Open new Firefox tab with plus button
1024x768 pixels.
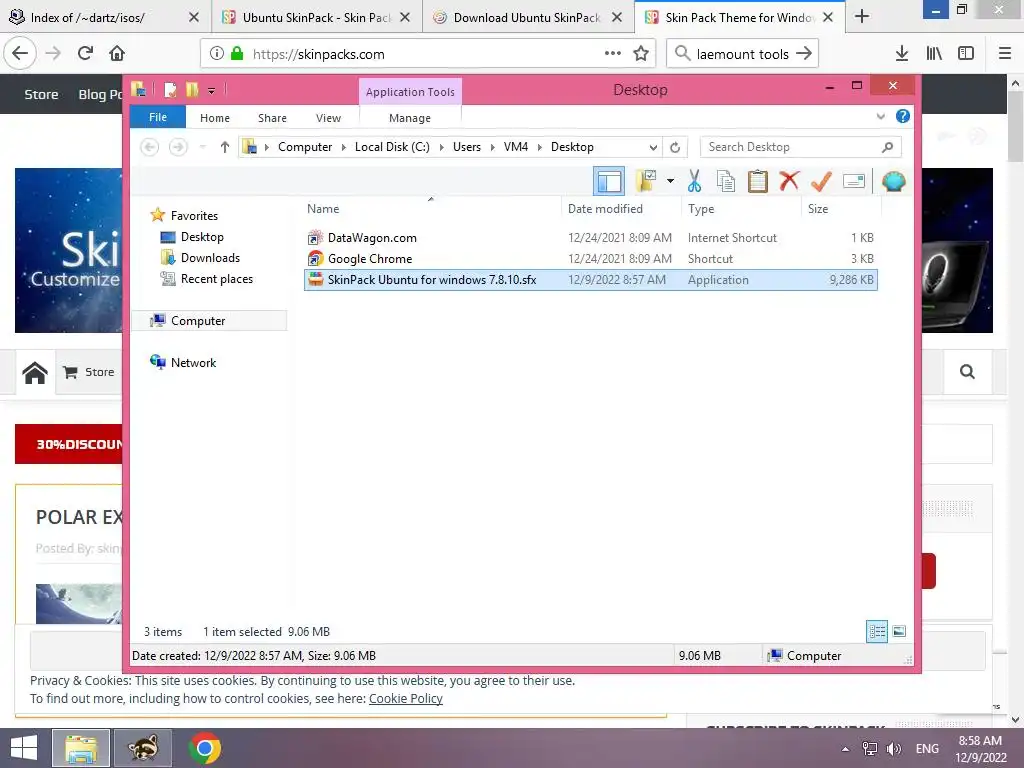tap(862, 17)
